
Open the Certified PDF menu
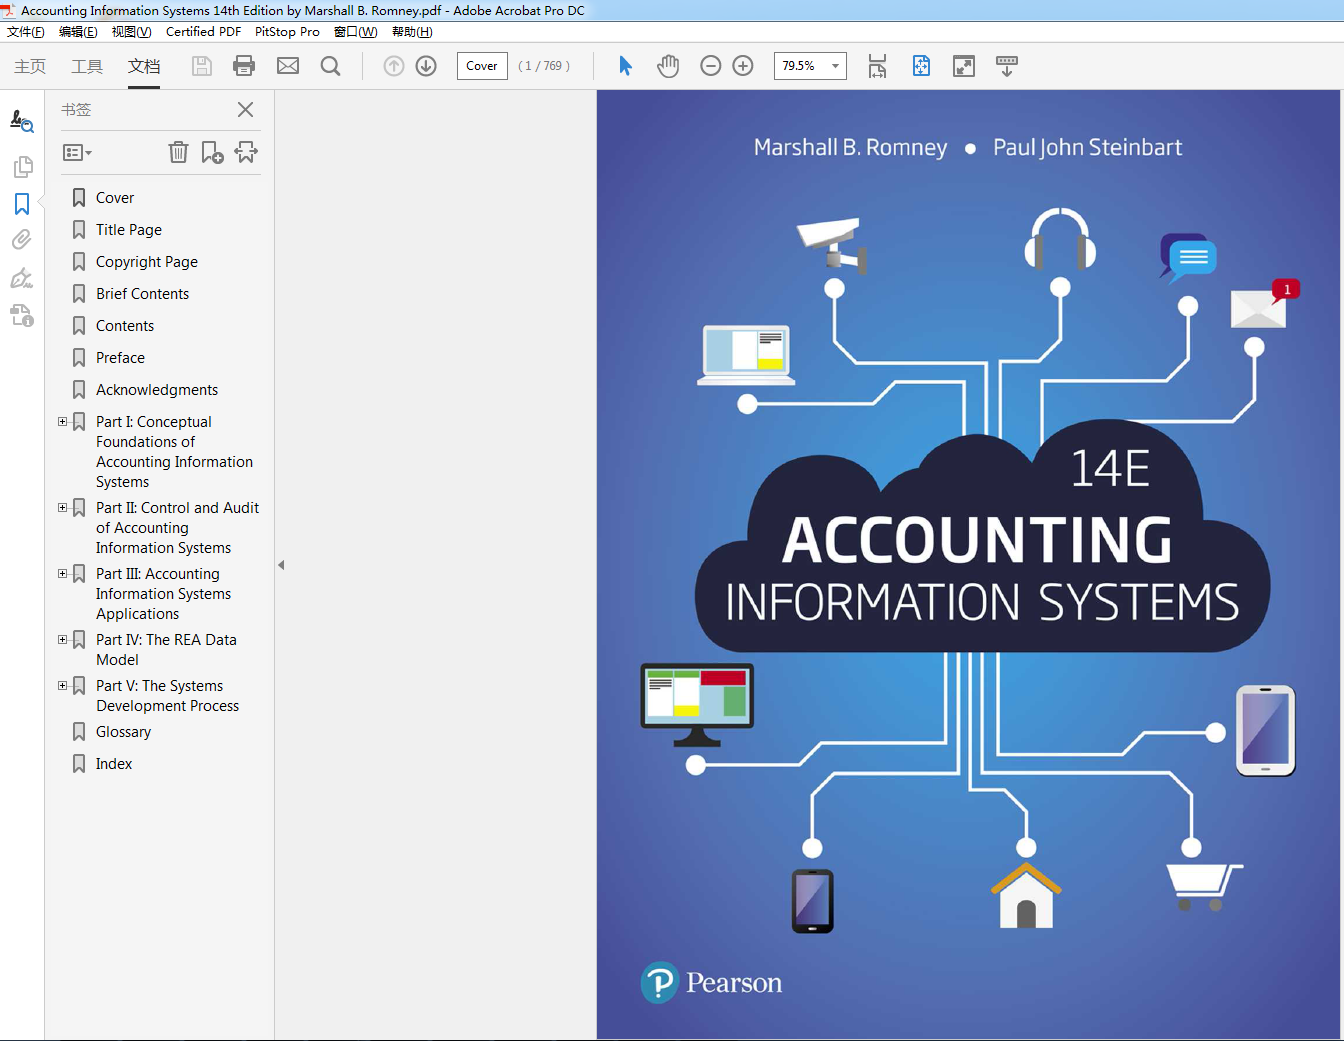coord(203,32)
